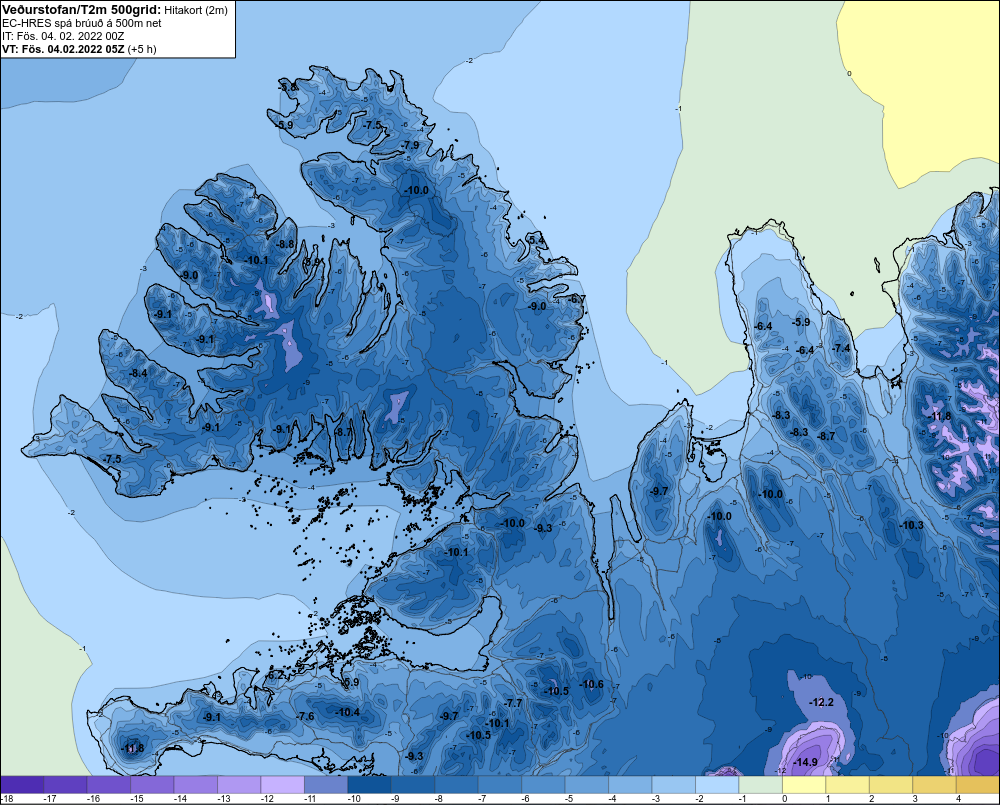This screenshot has width=1000, height=805.
Task: Click the -7.9 temperature label
Action: pyautogui.click(x=411, y=145)
